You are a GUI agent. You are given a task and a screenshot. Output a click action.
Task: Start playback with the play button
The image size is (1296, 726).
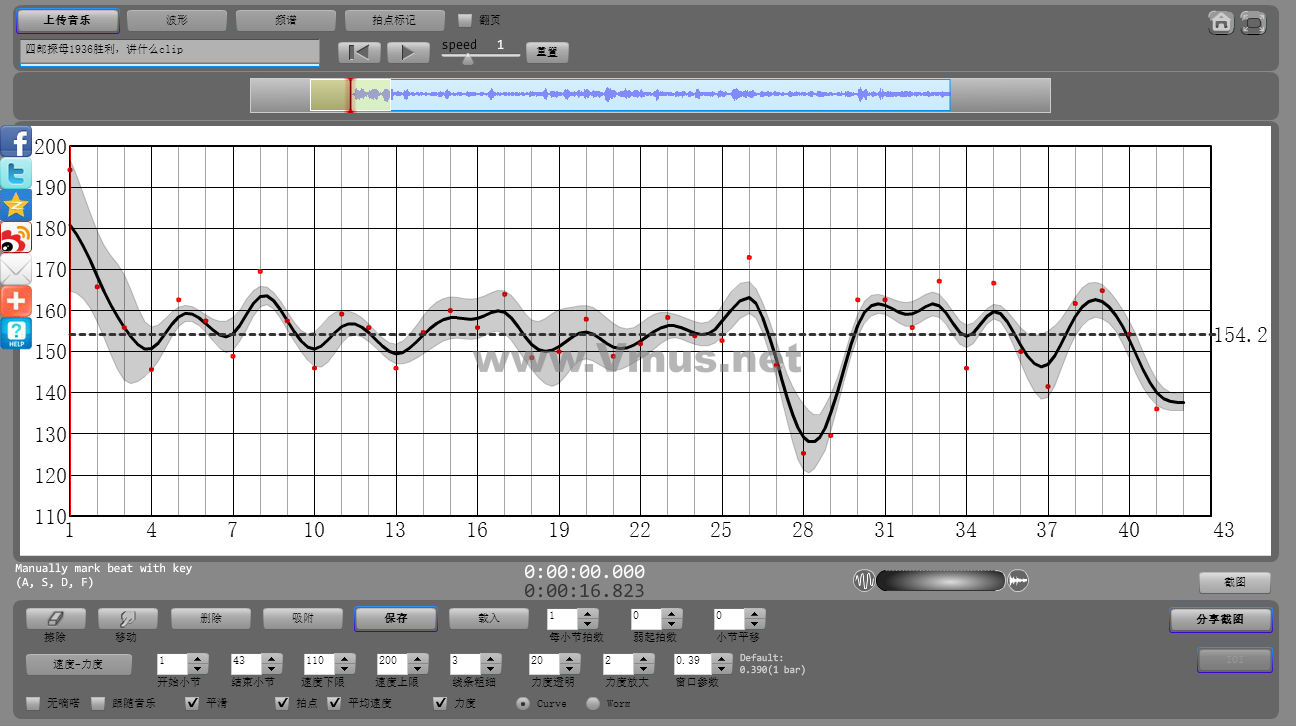pos(407,52)
